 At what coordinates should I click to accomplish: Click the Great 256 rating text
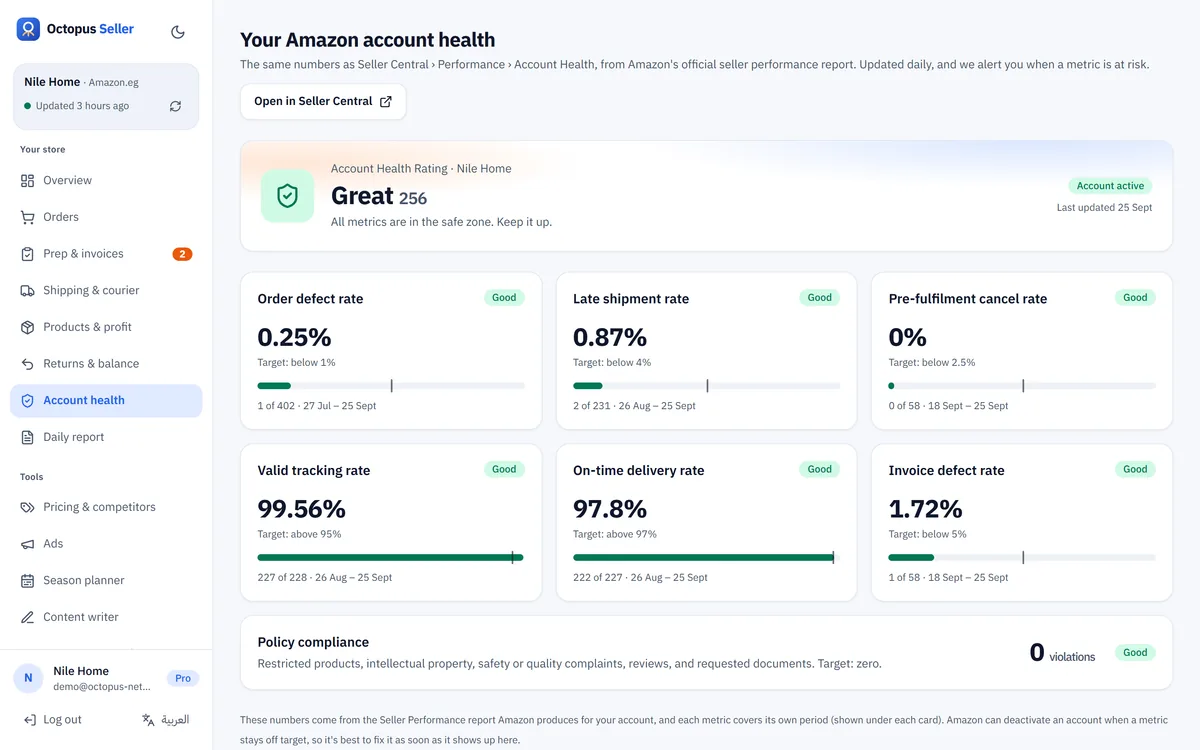coord(379,196)
